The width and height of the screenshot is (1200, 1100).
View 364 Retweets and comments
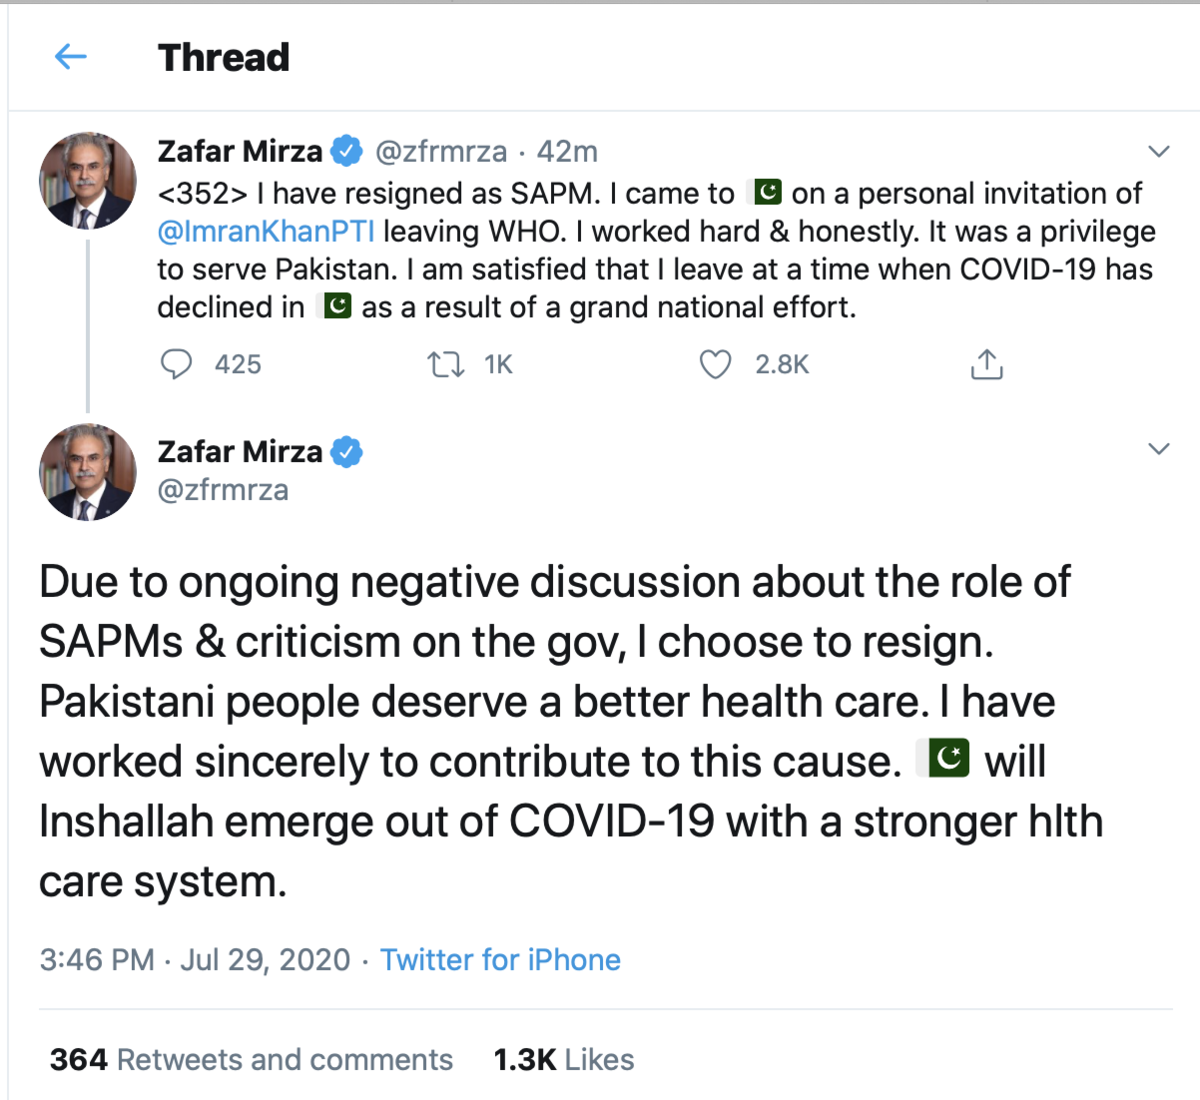click(251, 1059)
